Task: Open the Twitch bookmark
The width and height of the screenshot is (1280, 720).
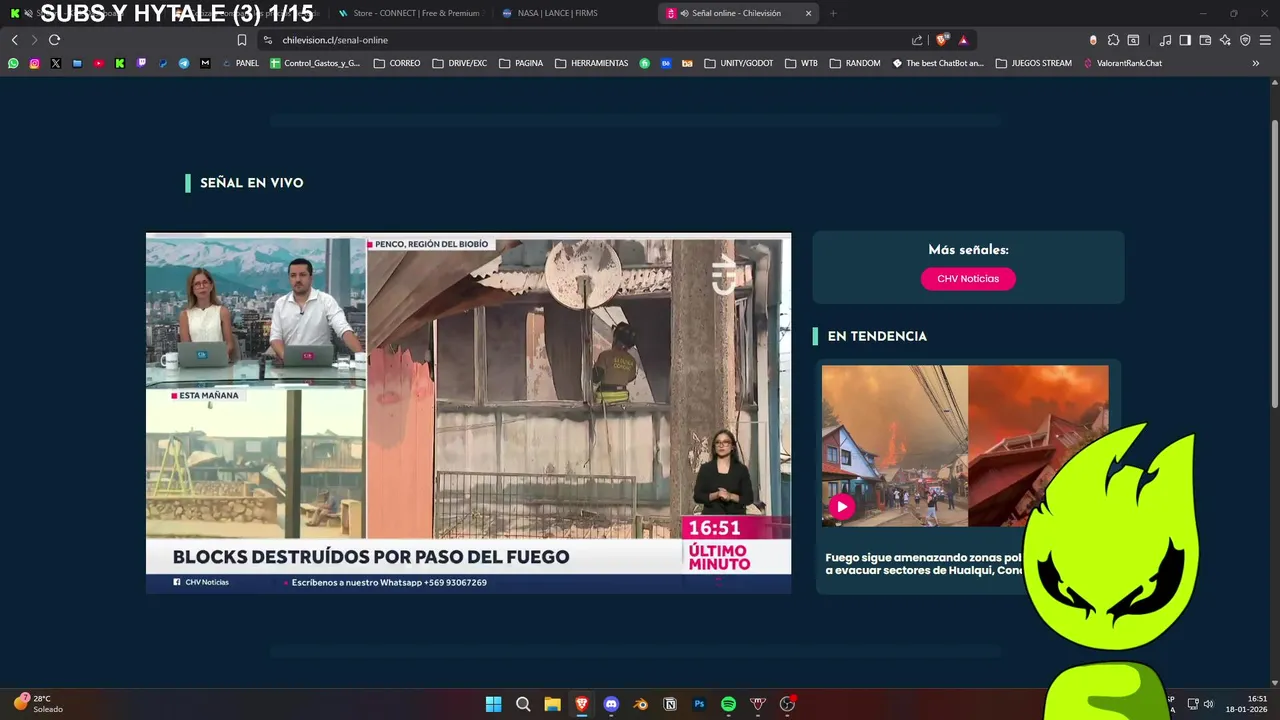Action: point(141,63)
